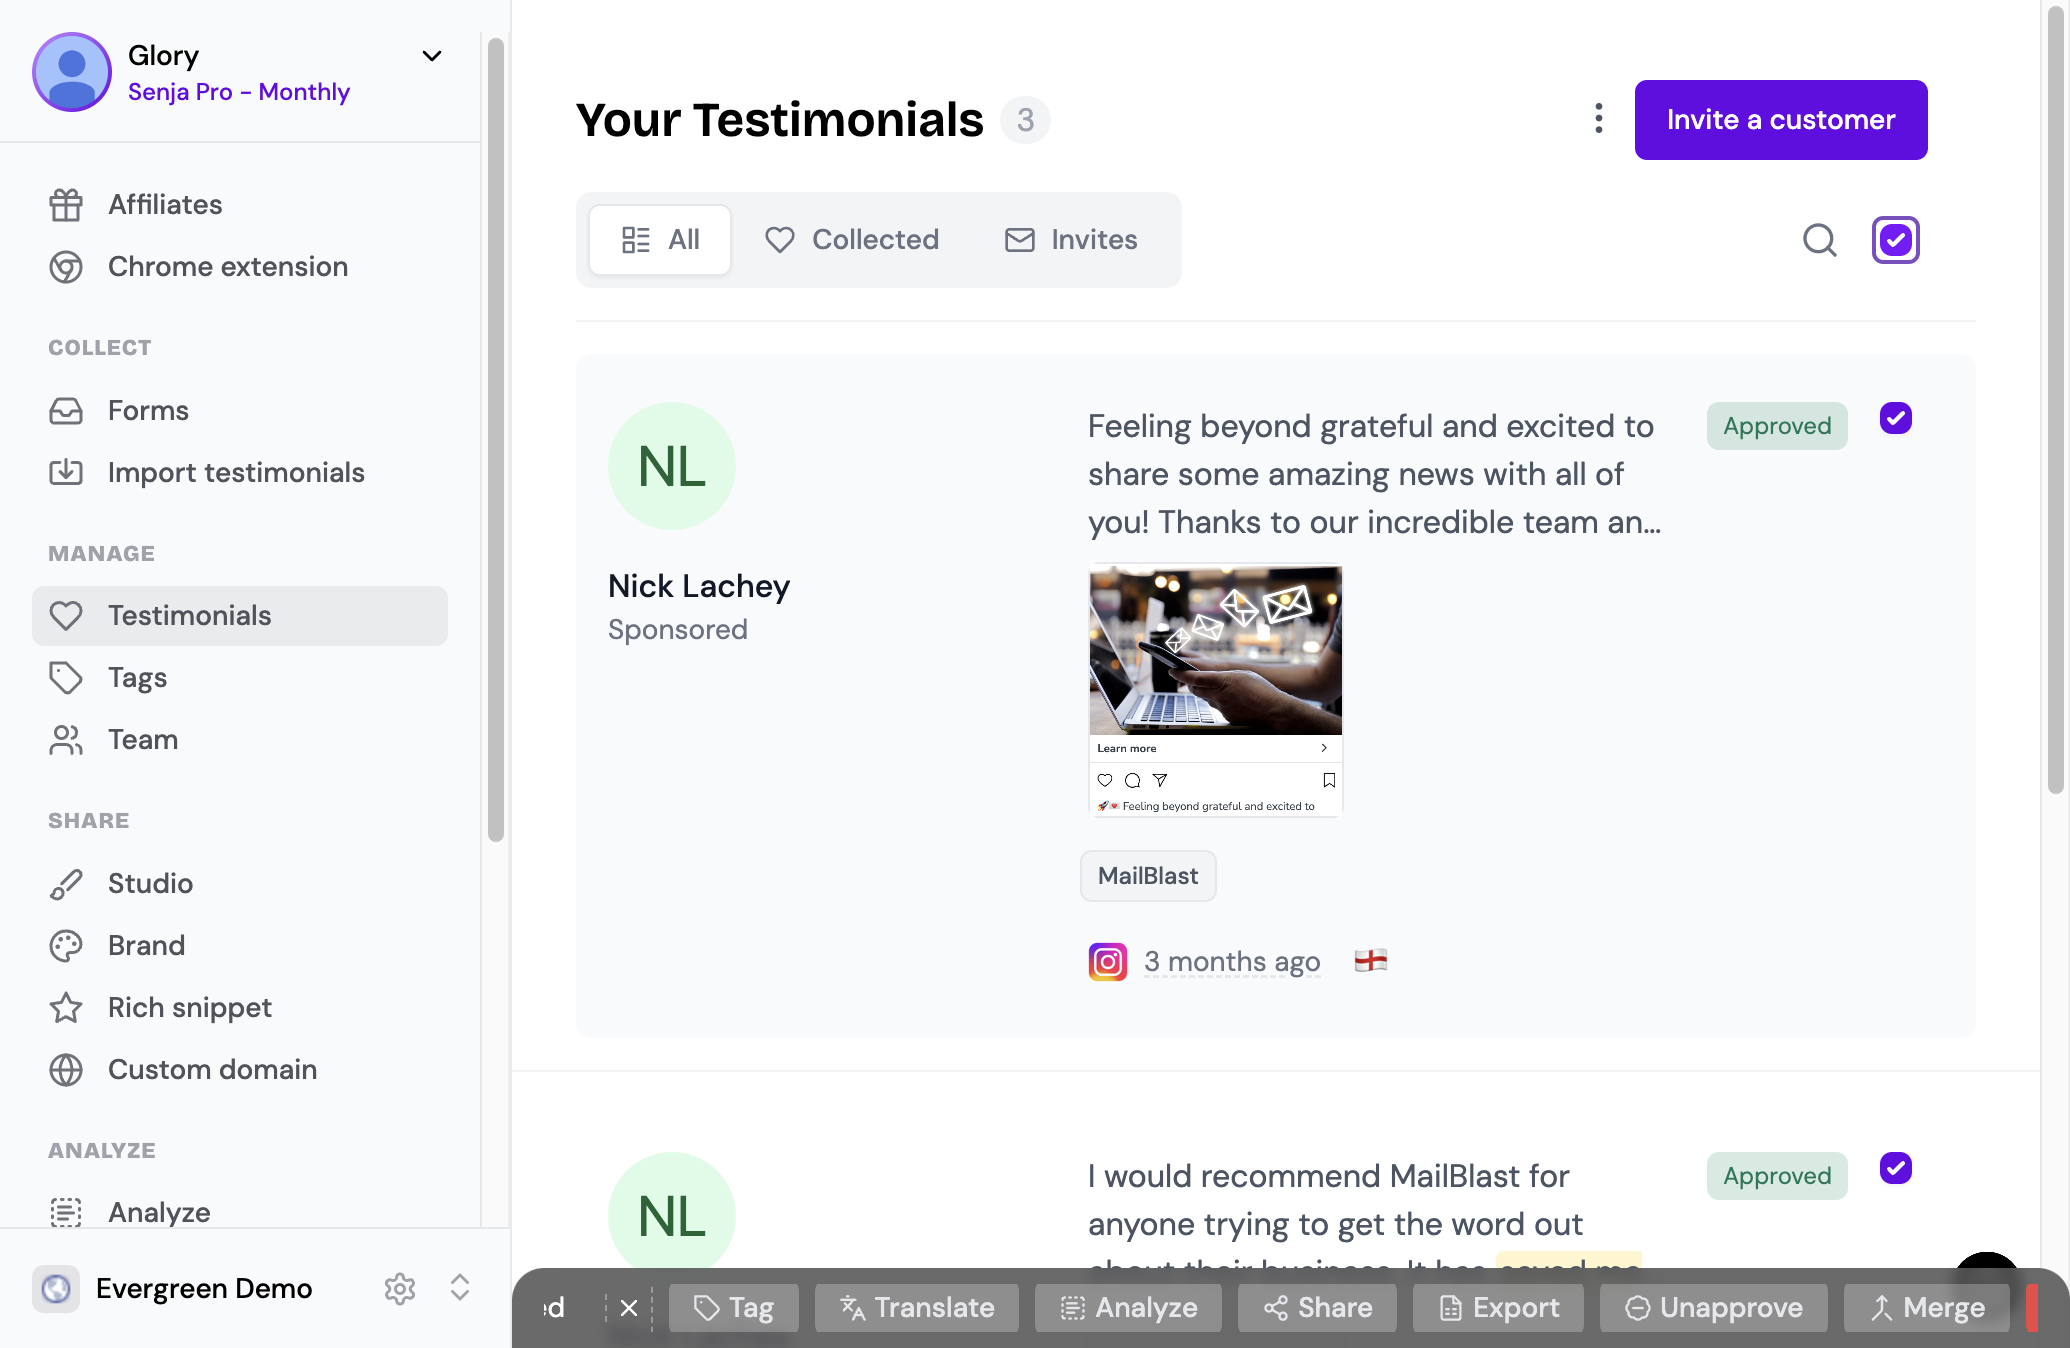Click the 'I would recommend MailBlast' testimonial text
Viewport: 2070px width, 1348px height.
coord(1365,1212)
